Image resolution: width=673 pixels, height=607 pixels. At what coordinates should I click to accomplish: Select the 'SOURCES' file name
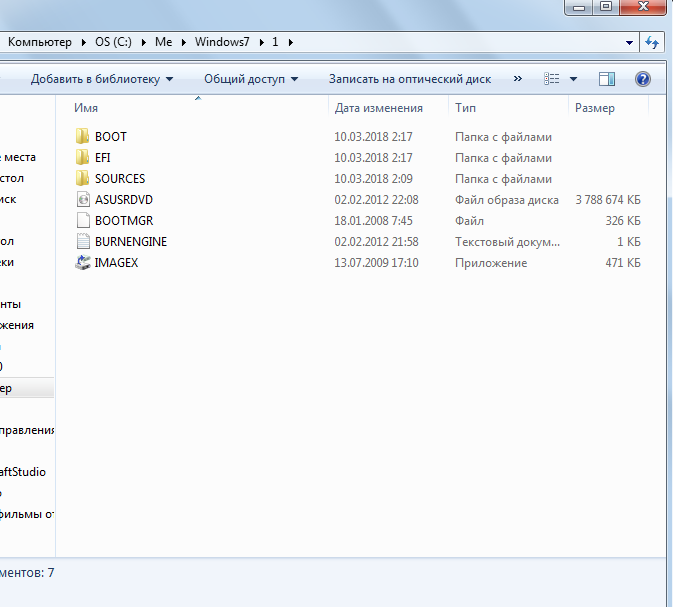click(120, 179)
